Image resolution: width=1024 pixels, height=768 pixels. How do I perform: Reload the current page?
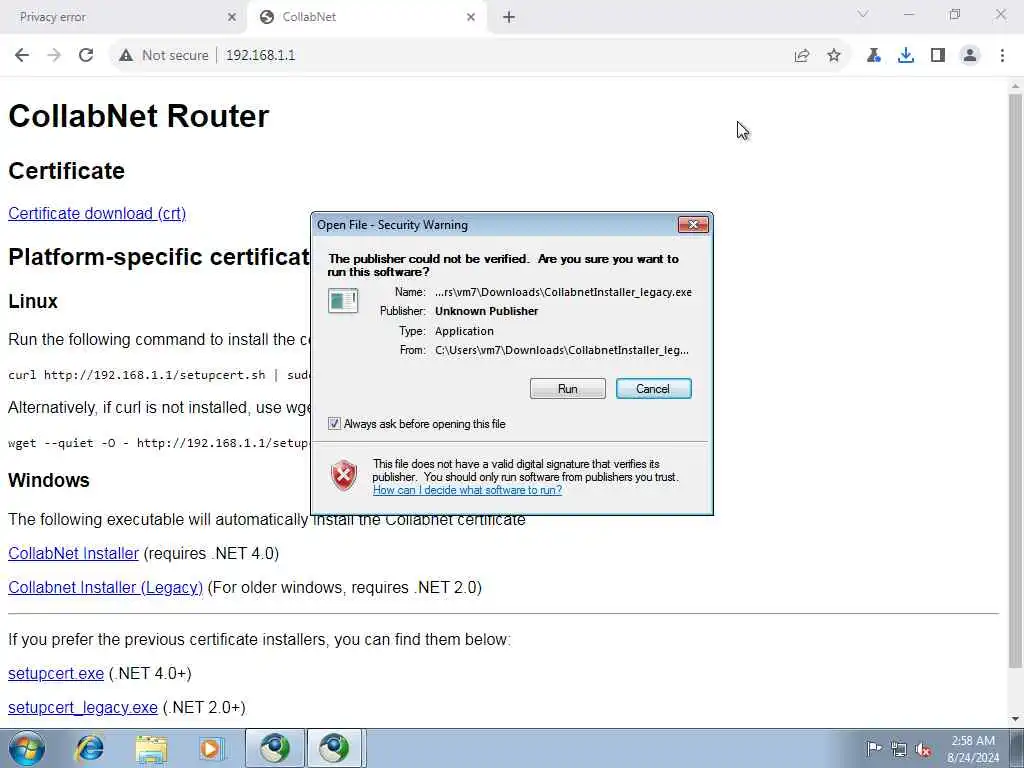[86, 56]
